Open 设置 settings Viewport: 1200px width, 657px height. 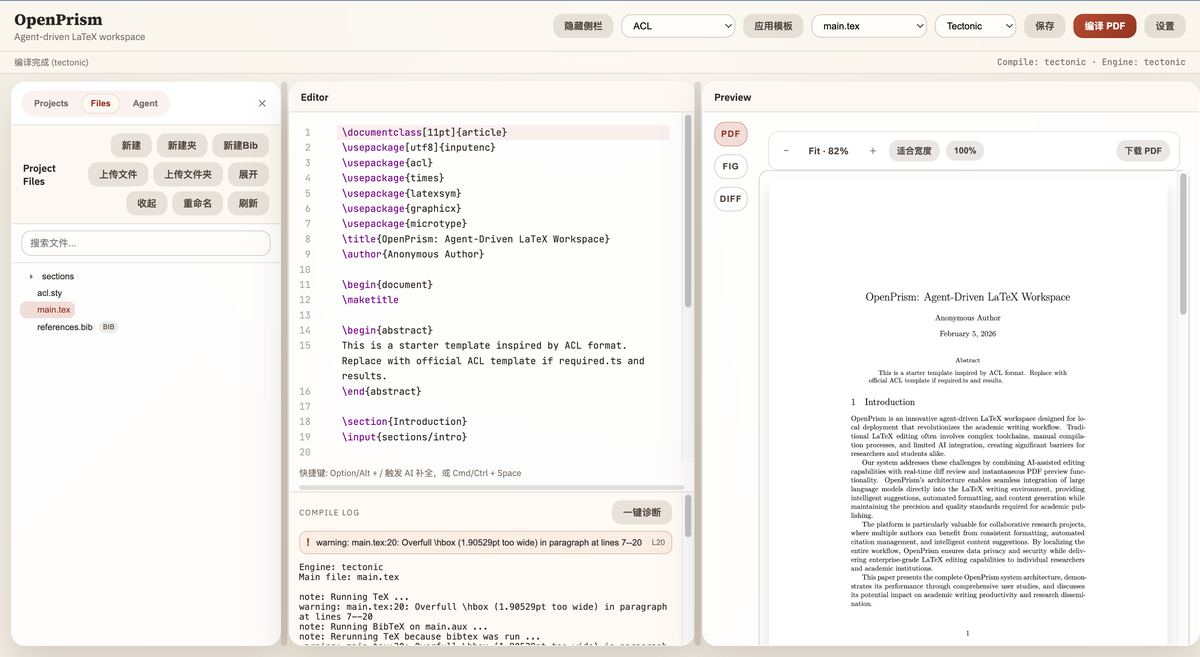1165,26
